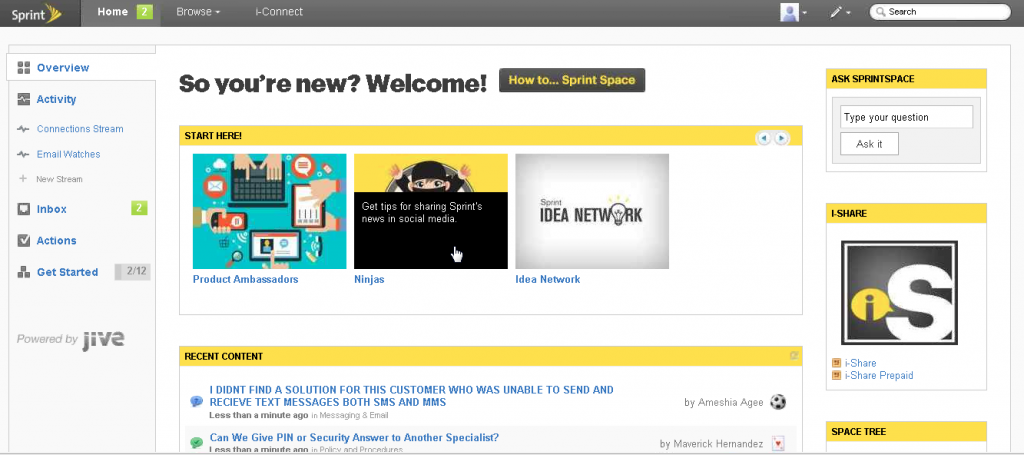Open the Inbox in the sidebar

pos(51,209)
